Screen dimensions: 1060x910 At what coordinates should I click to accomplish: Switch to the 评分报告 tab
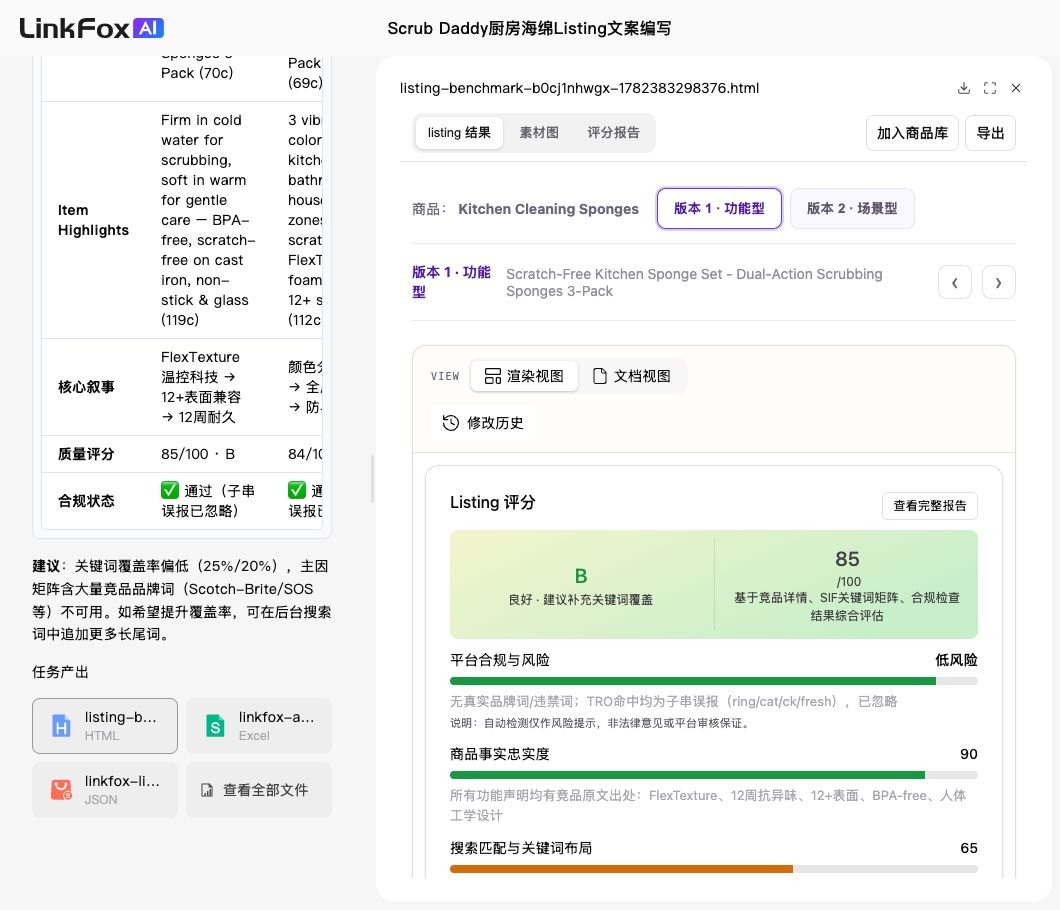pos(613,133)
